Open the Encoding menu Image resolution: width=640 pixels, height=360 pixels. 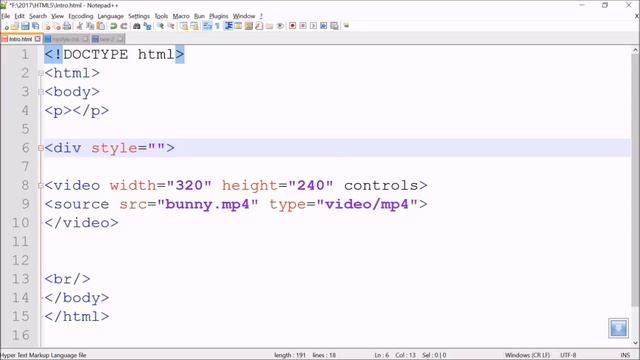81,16
